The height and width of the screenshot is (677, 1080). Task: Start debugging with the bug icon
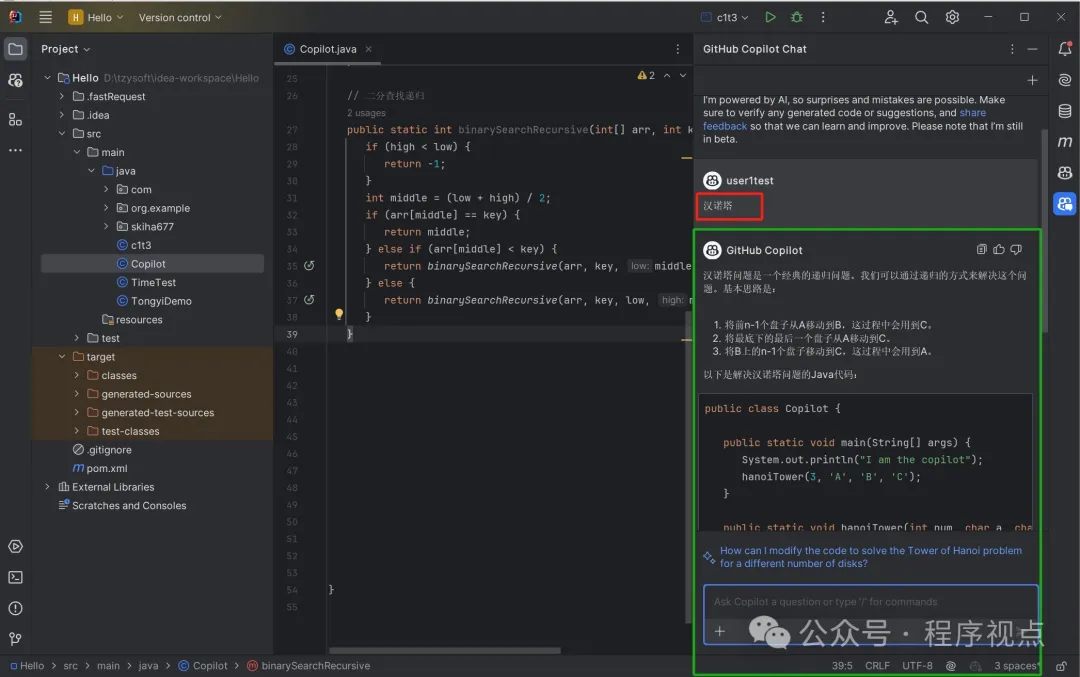coord(797,17)
